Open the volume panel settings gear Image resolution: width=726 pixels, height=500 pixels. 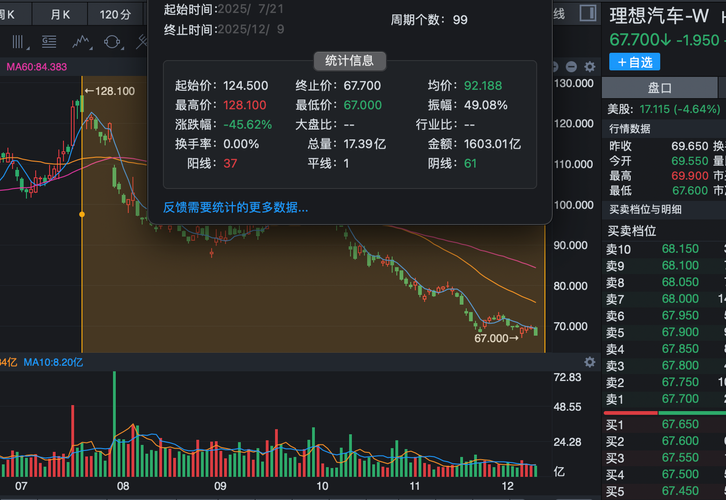tap(587, 361)
